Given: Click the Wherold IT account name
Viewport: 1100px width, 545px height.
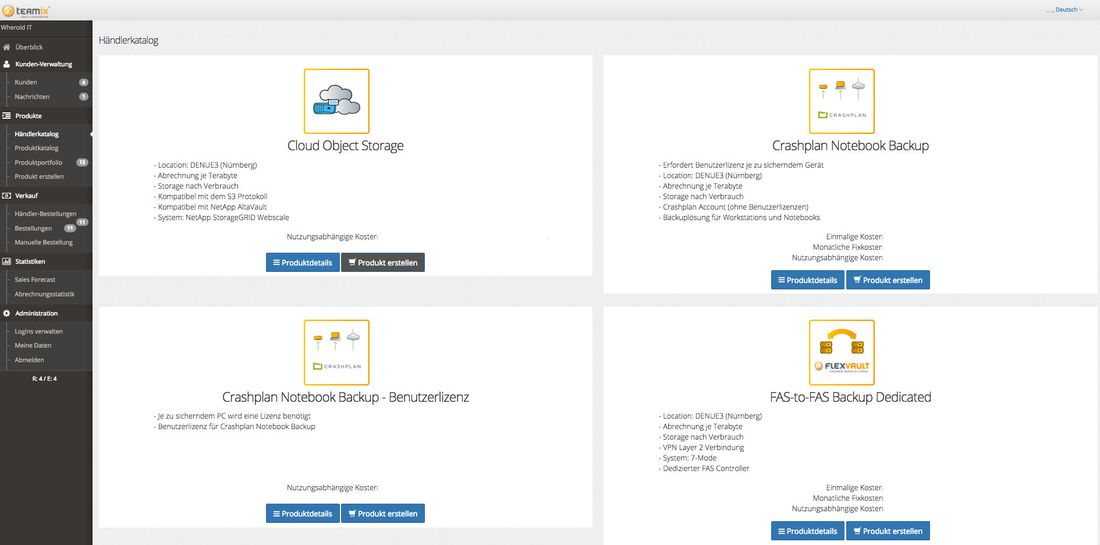Looking at the screenshot, I should click(16, 27).
